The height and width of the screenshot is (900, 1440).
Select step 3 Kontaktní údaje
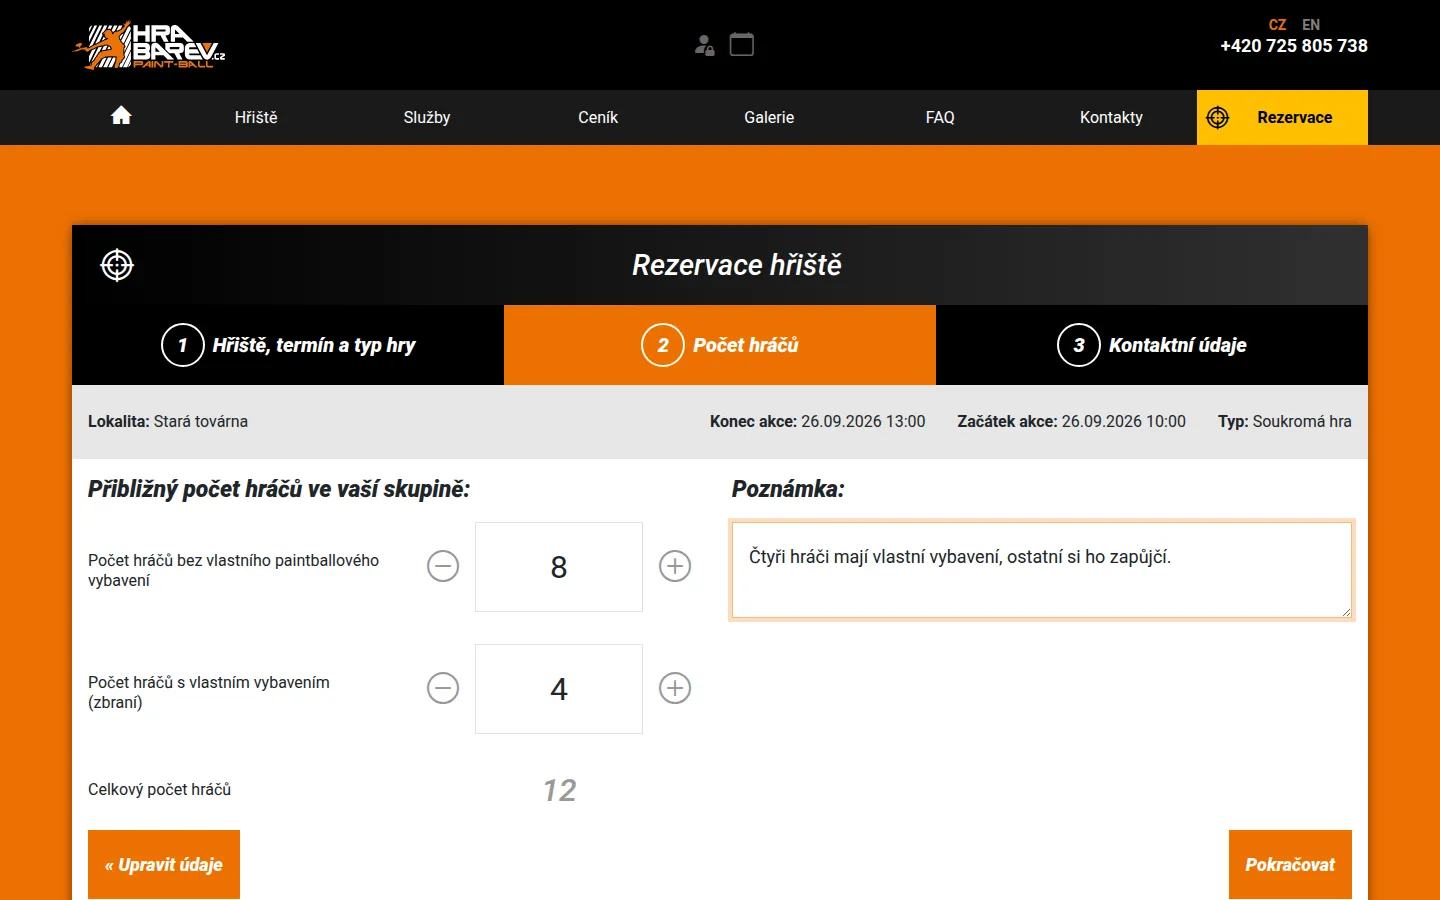(1152, 345)
